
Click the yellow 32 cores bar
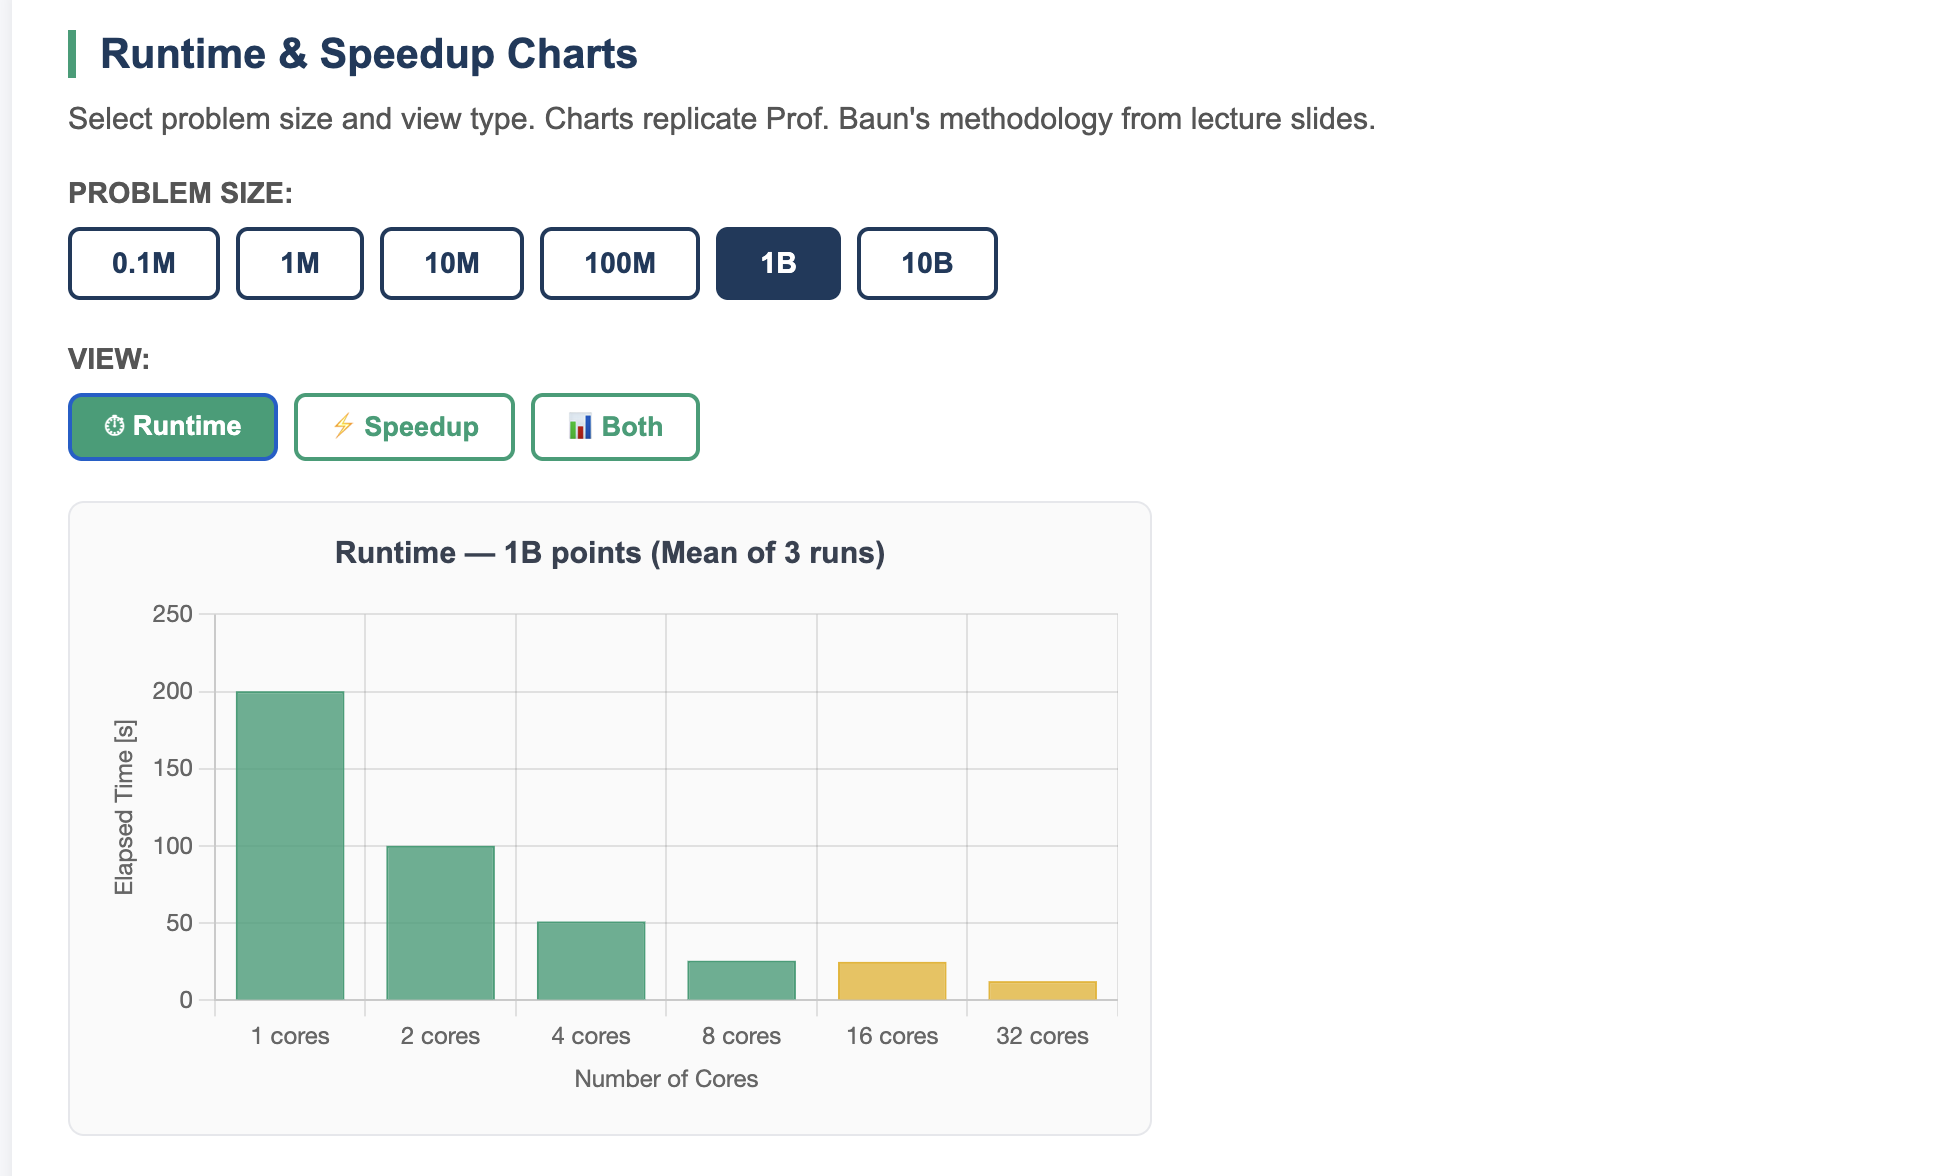point(1043,990)
